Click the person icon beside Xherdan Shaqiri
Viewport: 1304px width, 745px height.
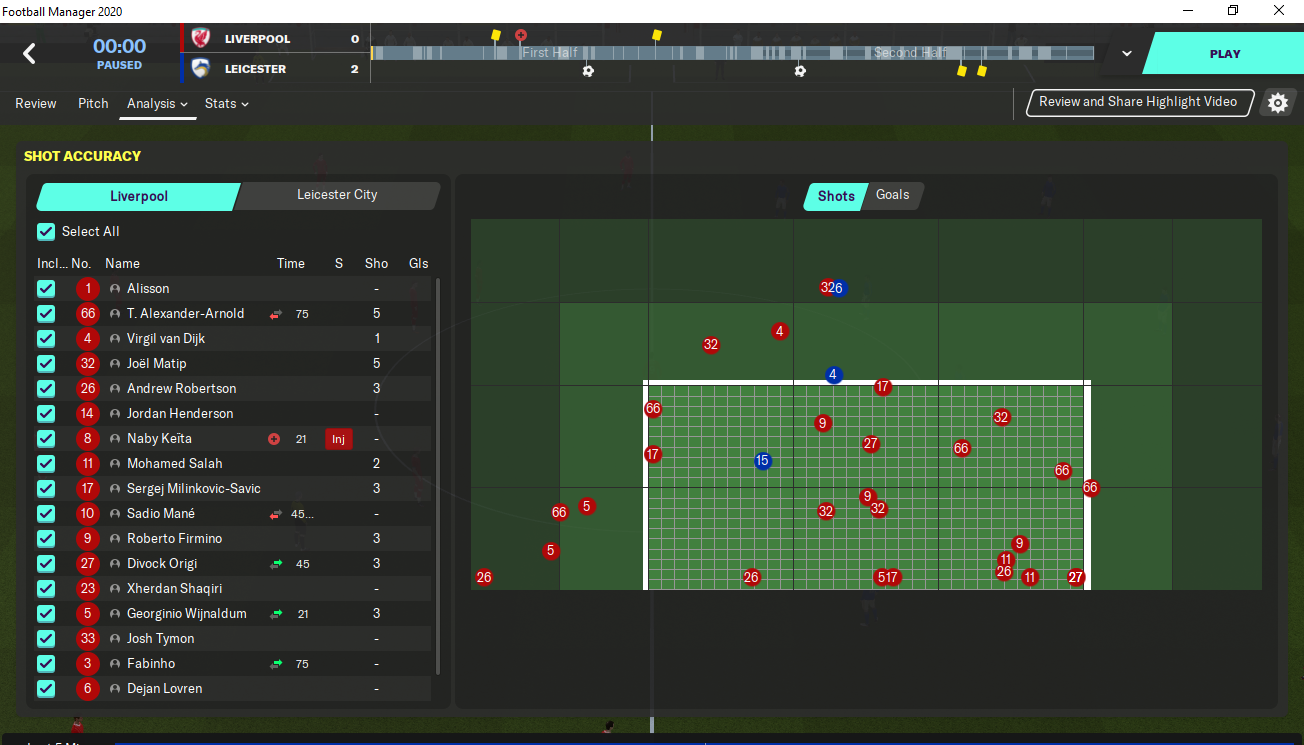(115, 589)
